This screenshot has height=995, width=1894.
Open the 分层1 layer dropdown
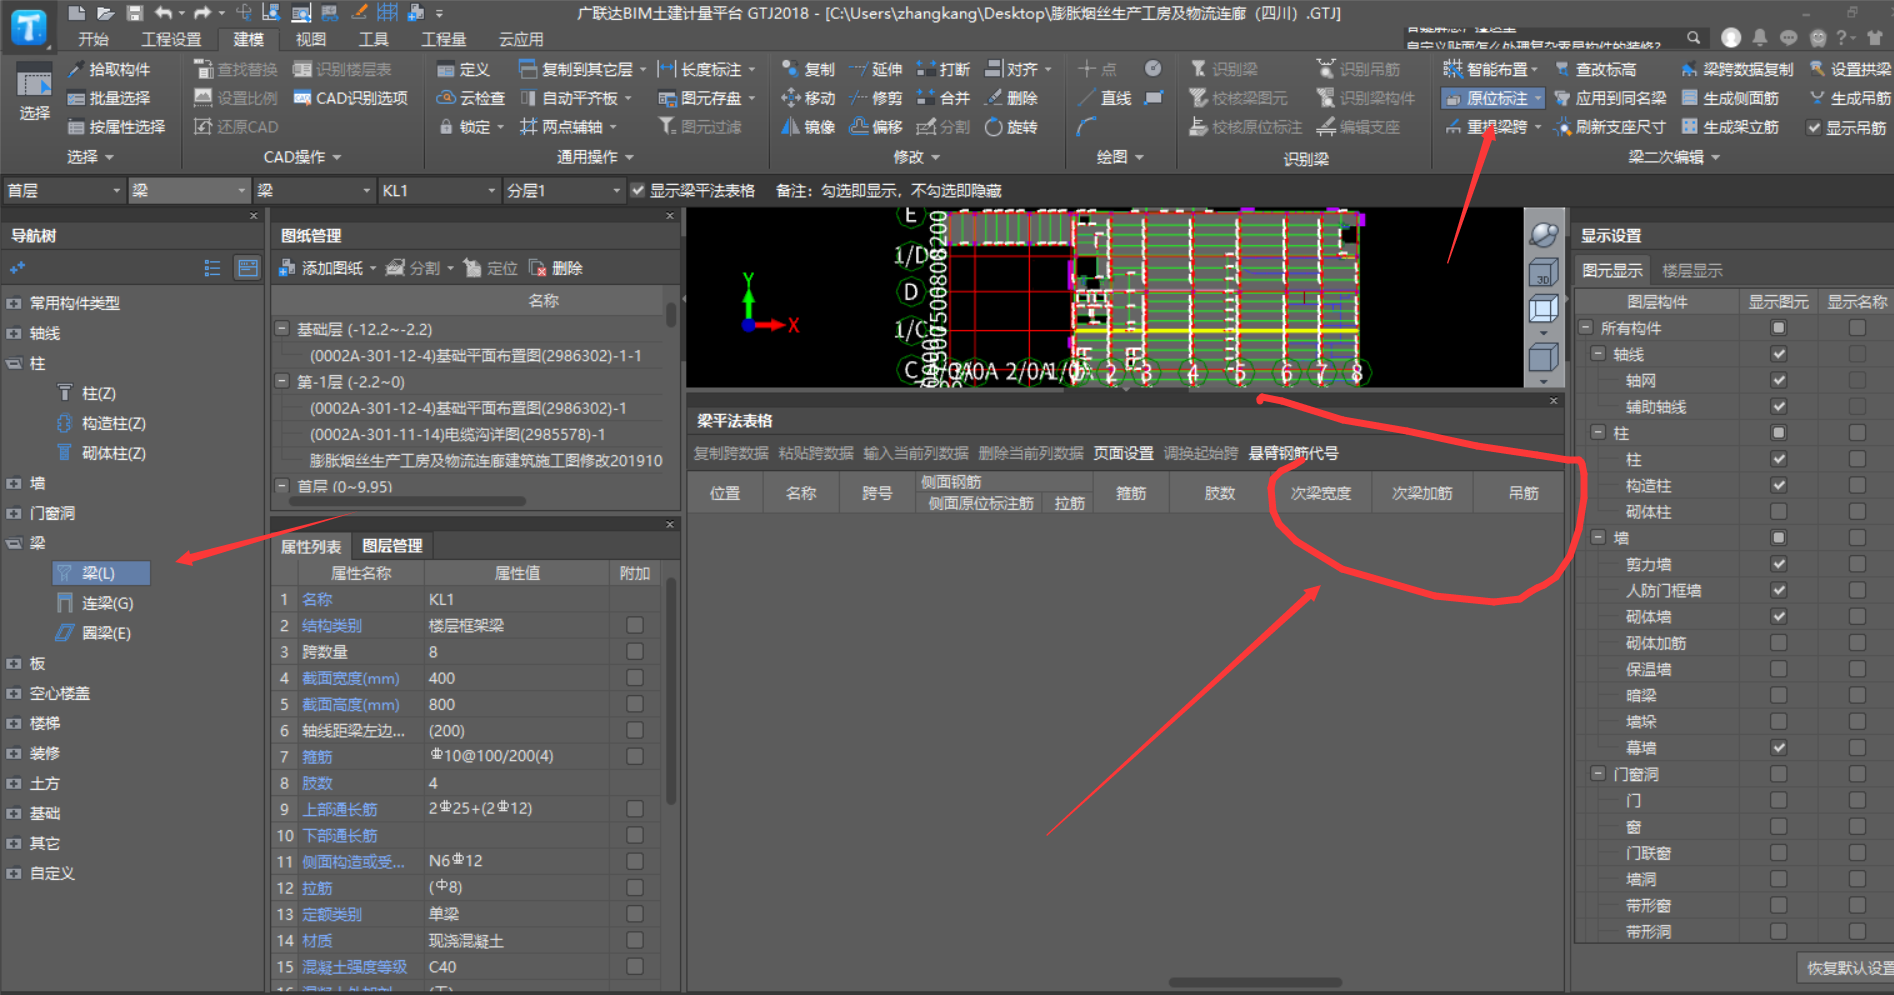pyautogui.click(x=563, y=190)
